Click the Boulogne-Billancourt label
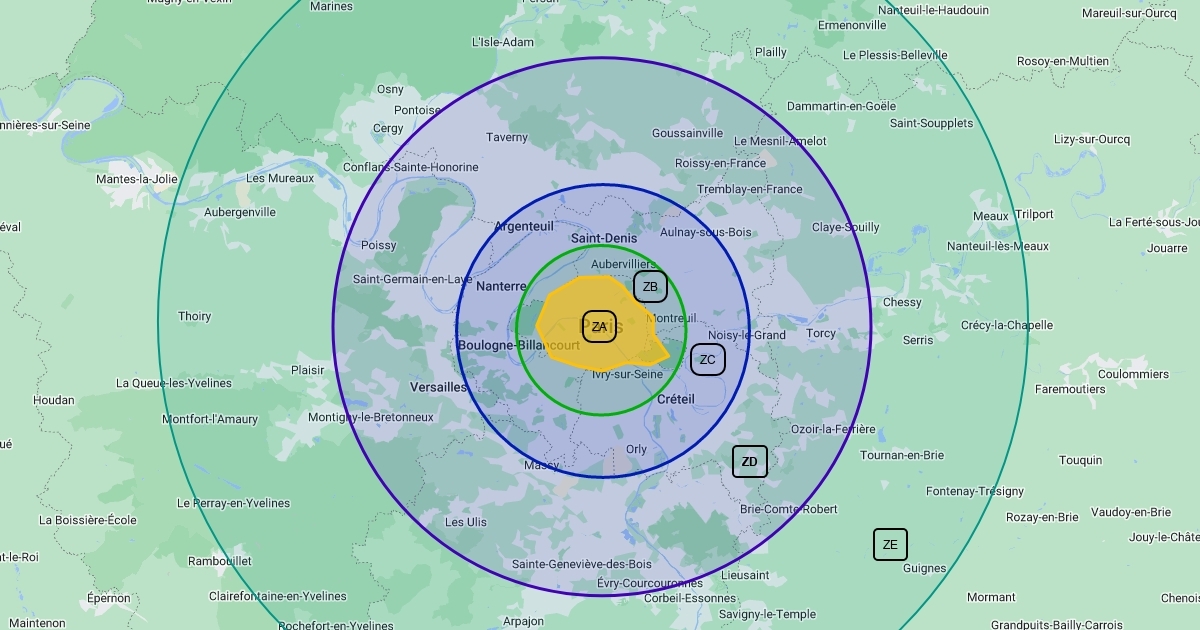Image resolution: width=1200 pixels, height=630 pixels. pos(518,345)
